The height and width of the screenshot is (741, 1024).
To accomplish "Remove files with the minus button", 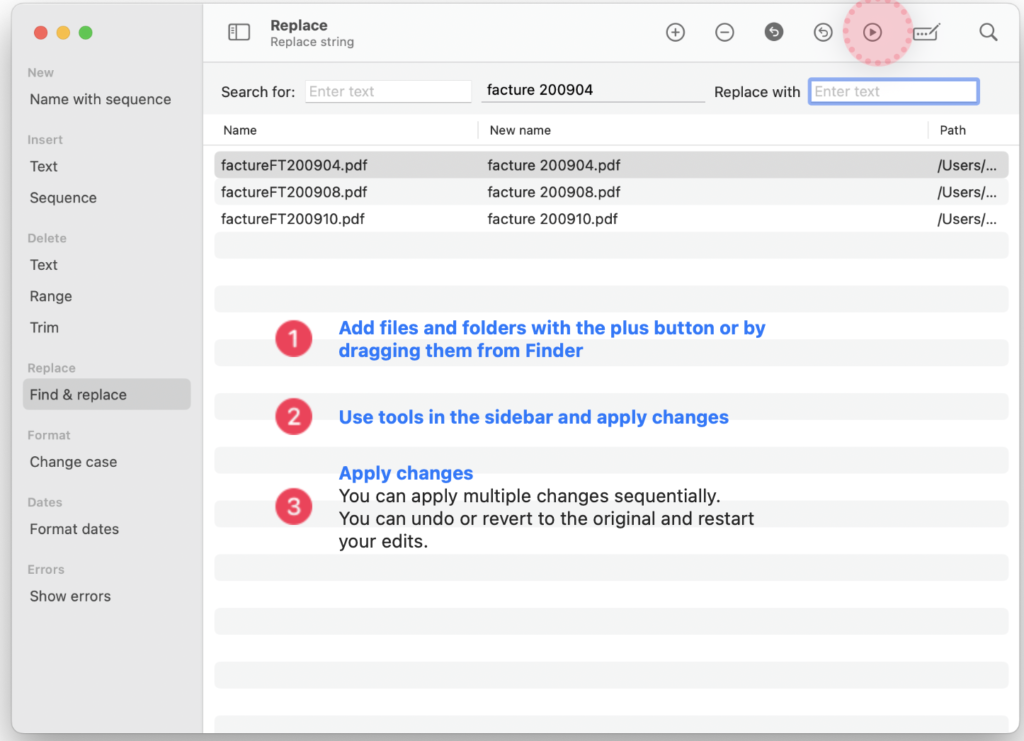I will click(724, 32).
